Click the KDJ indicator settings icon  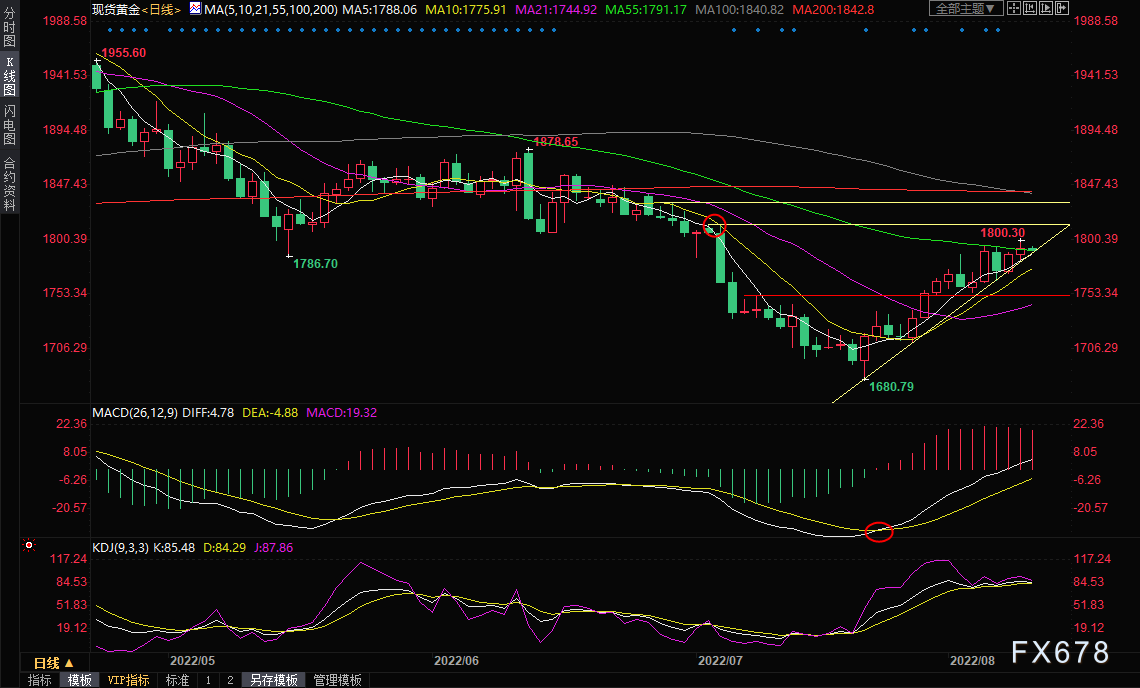pos(28,546)
